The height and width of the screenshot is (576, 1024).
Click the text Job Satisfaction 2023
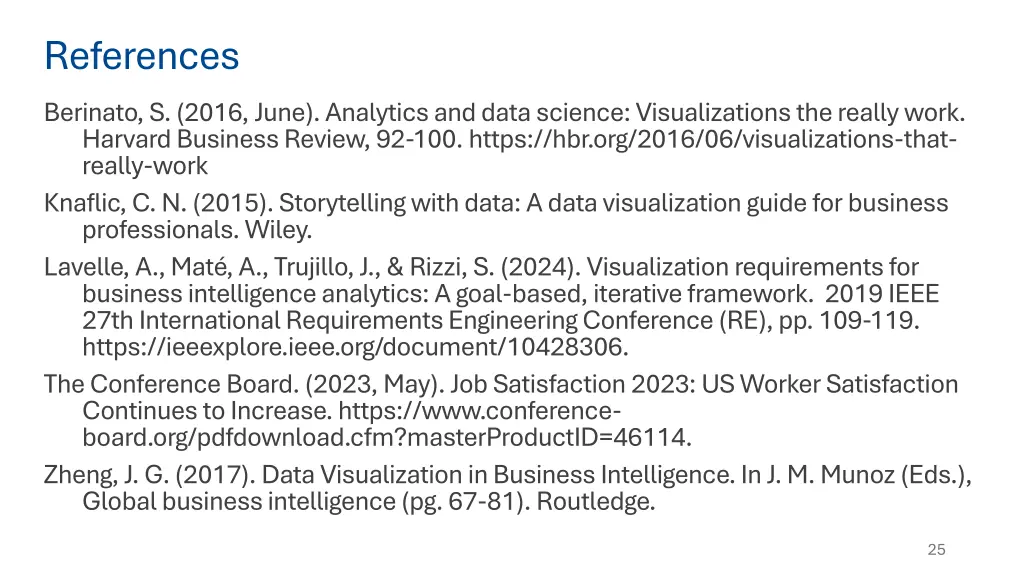[x=573, y=384]
